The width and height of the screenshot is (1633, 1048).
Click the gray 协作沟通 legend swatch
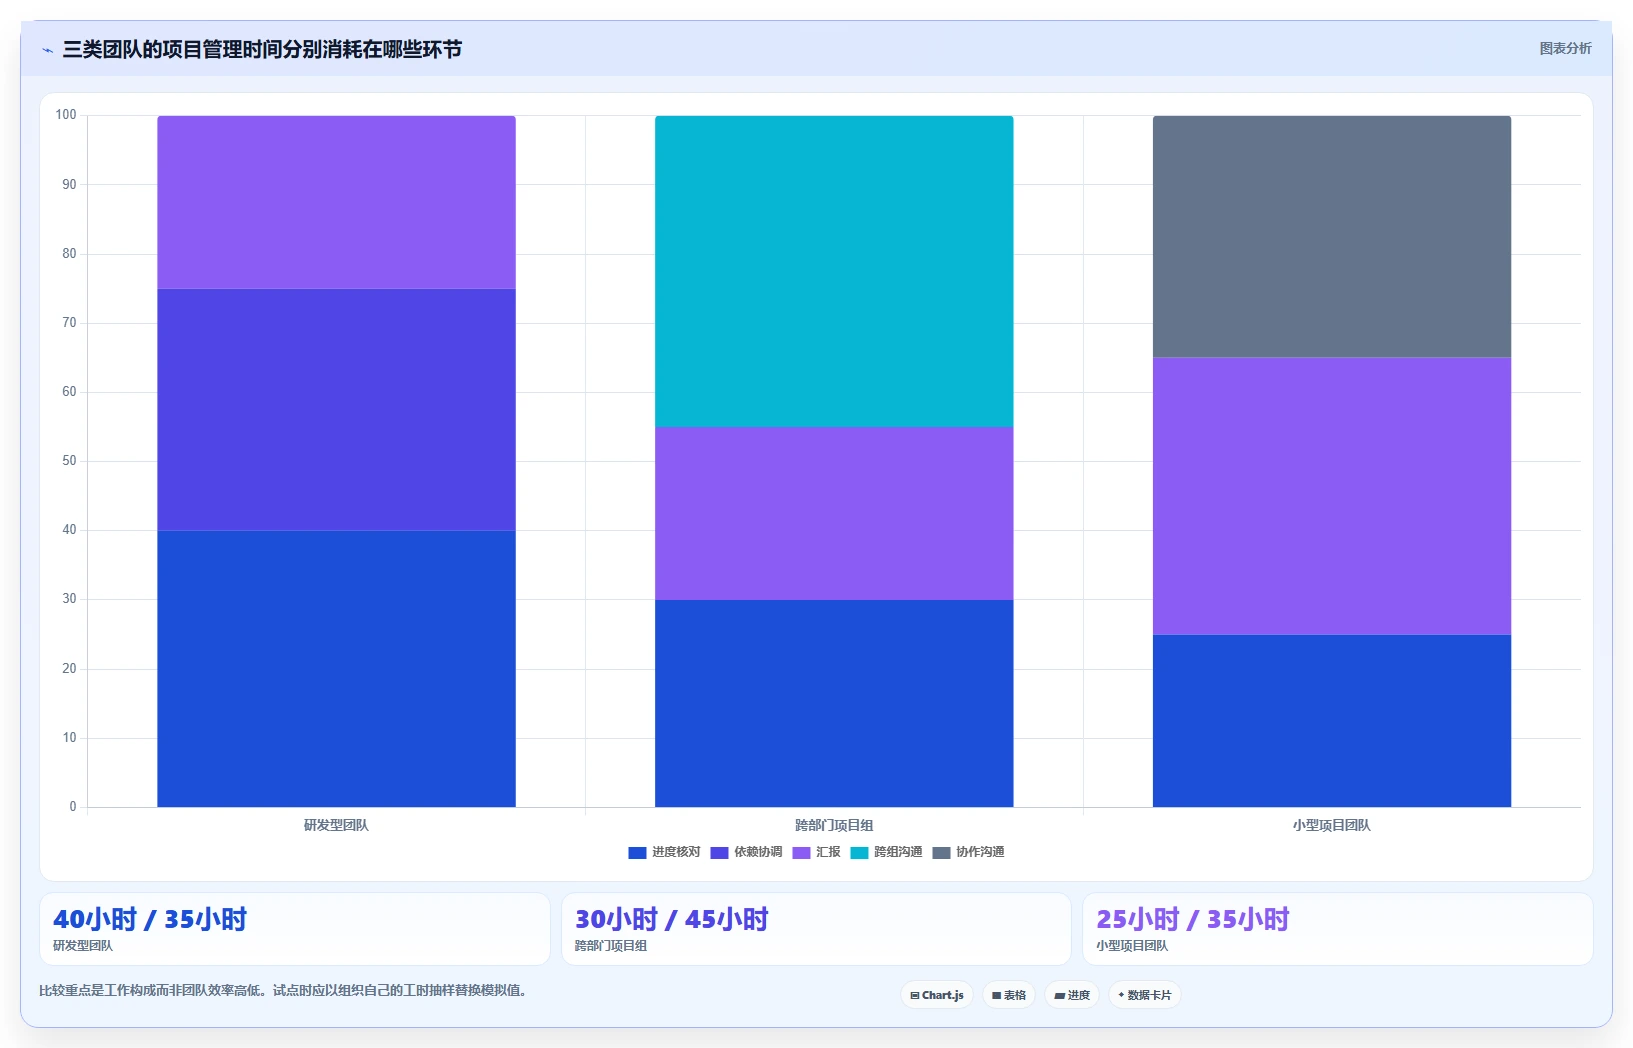pyautogui.click(x=941, y=853)
